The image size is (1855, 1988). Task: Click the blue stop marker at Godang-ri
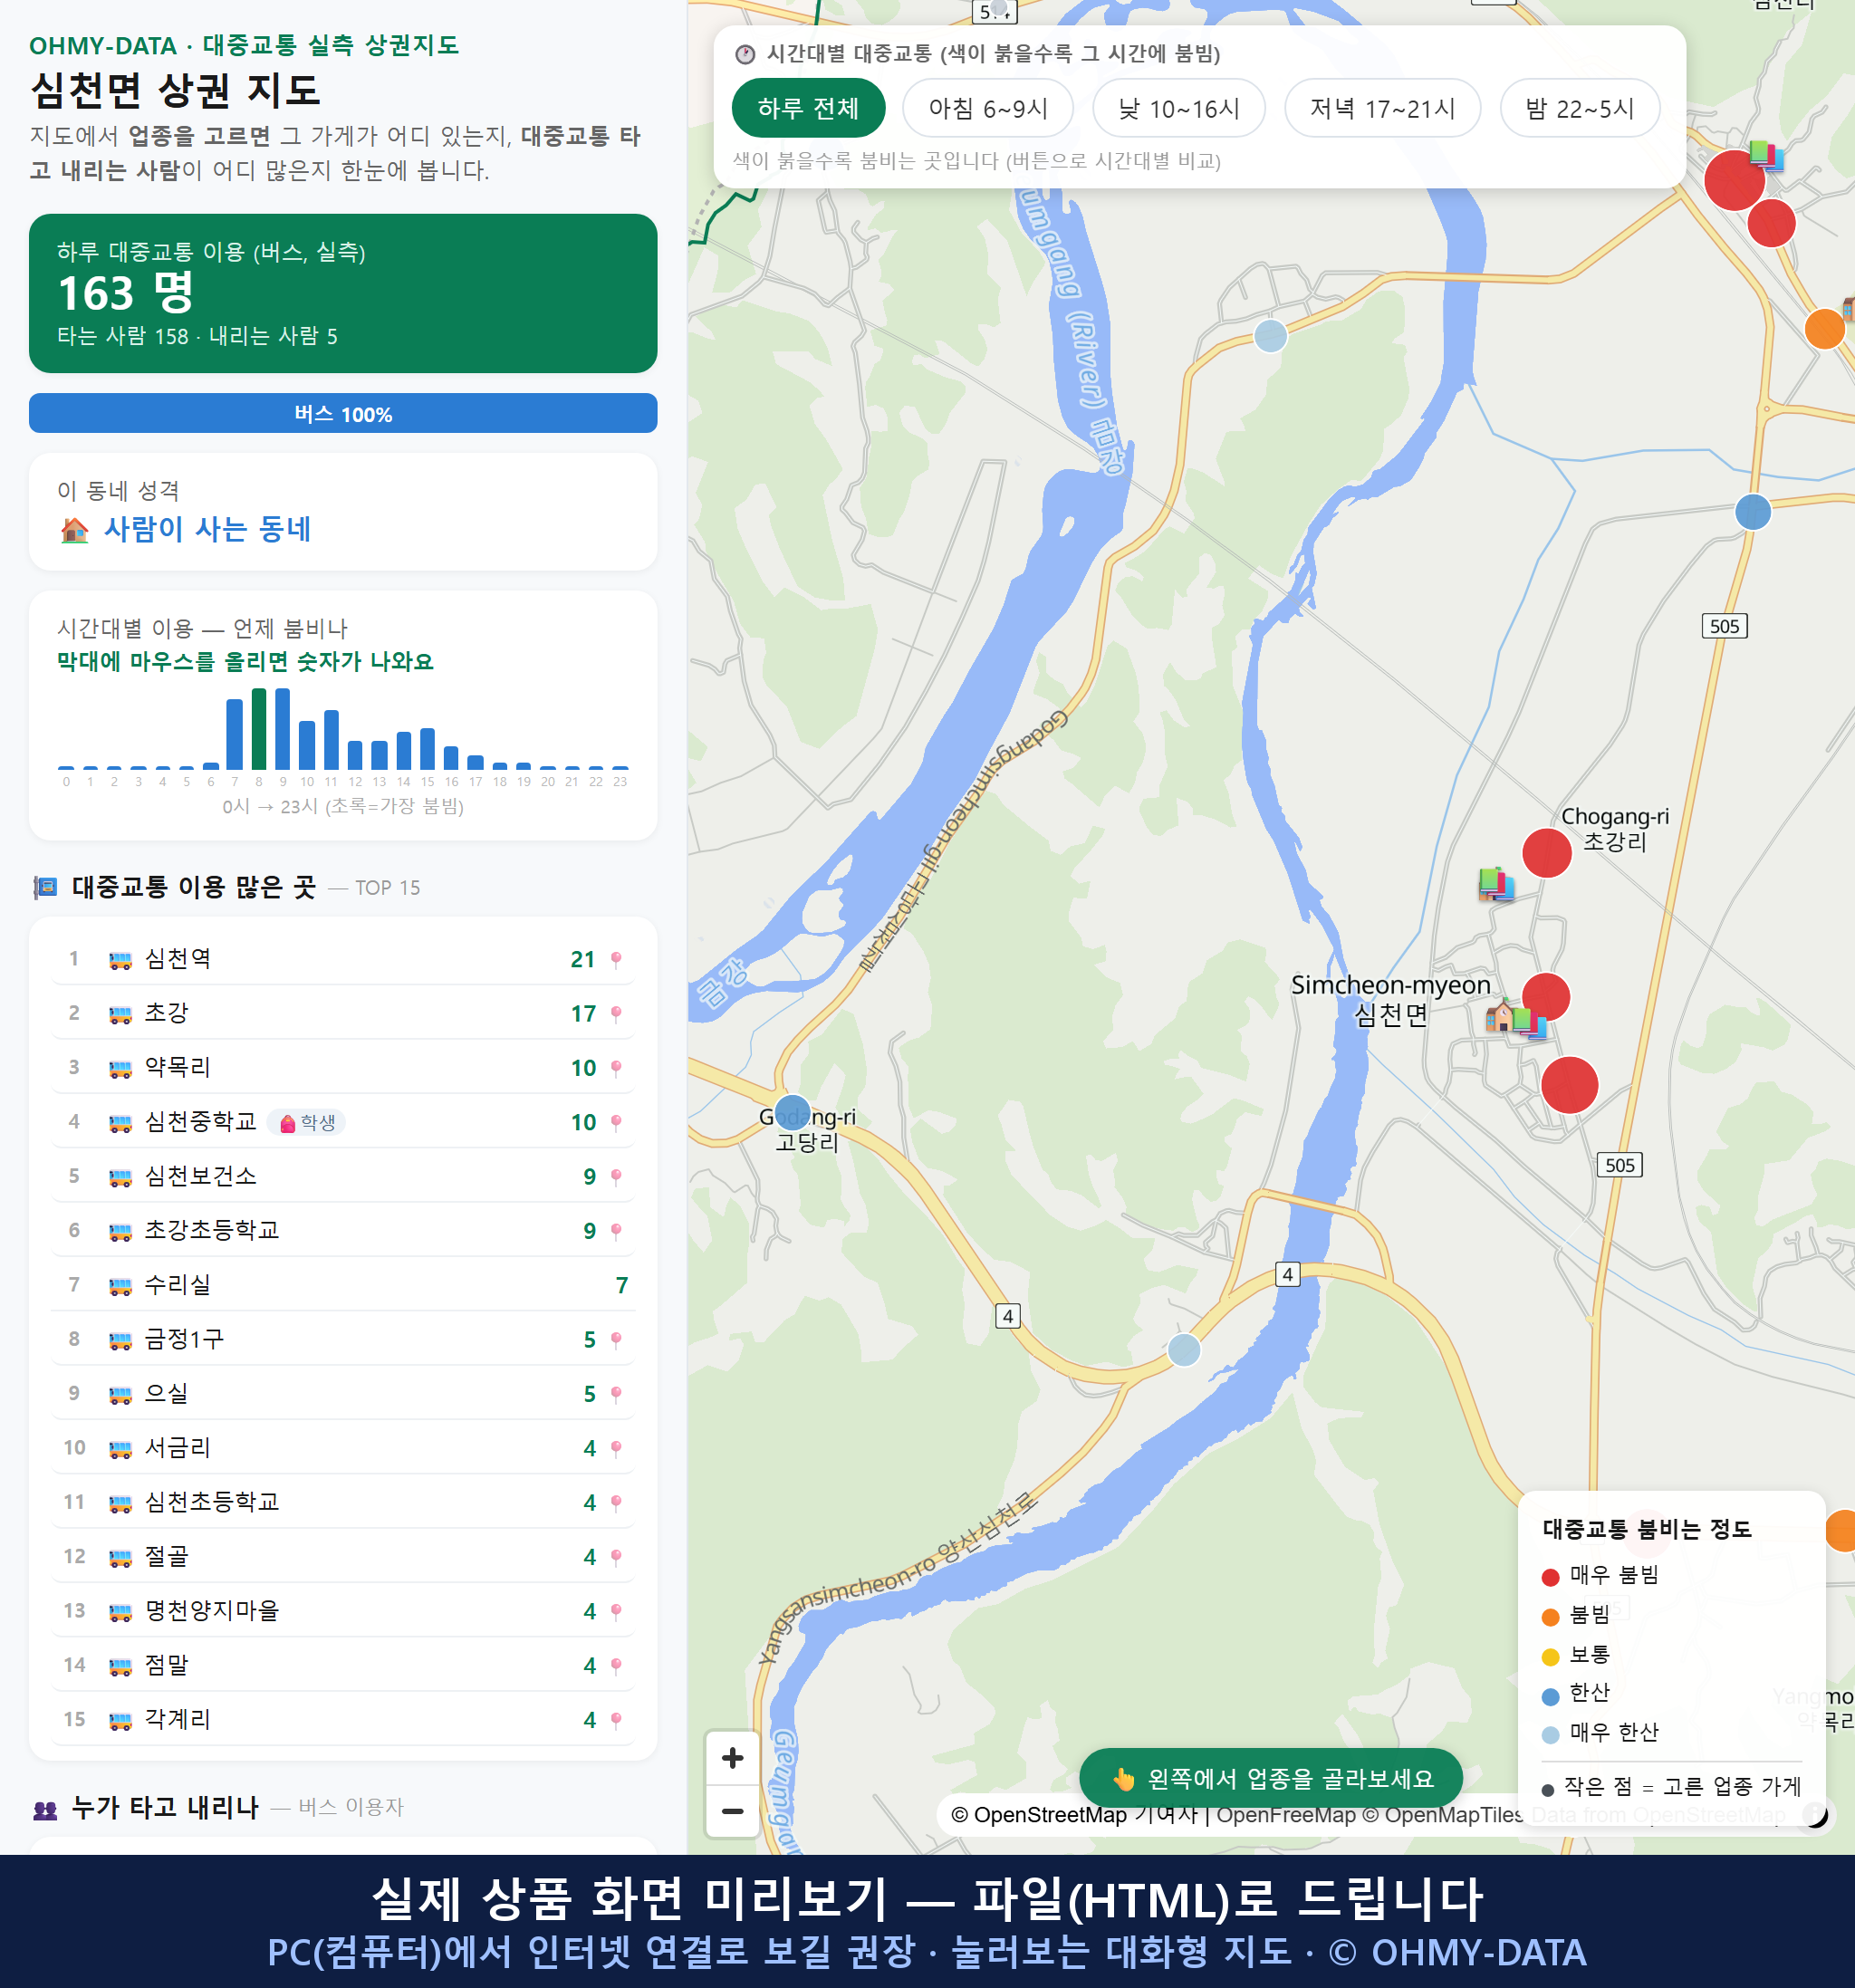(793, 1112)
